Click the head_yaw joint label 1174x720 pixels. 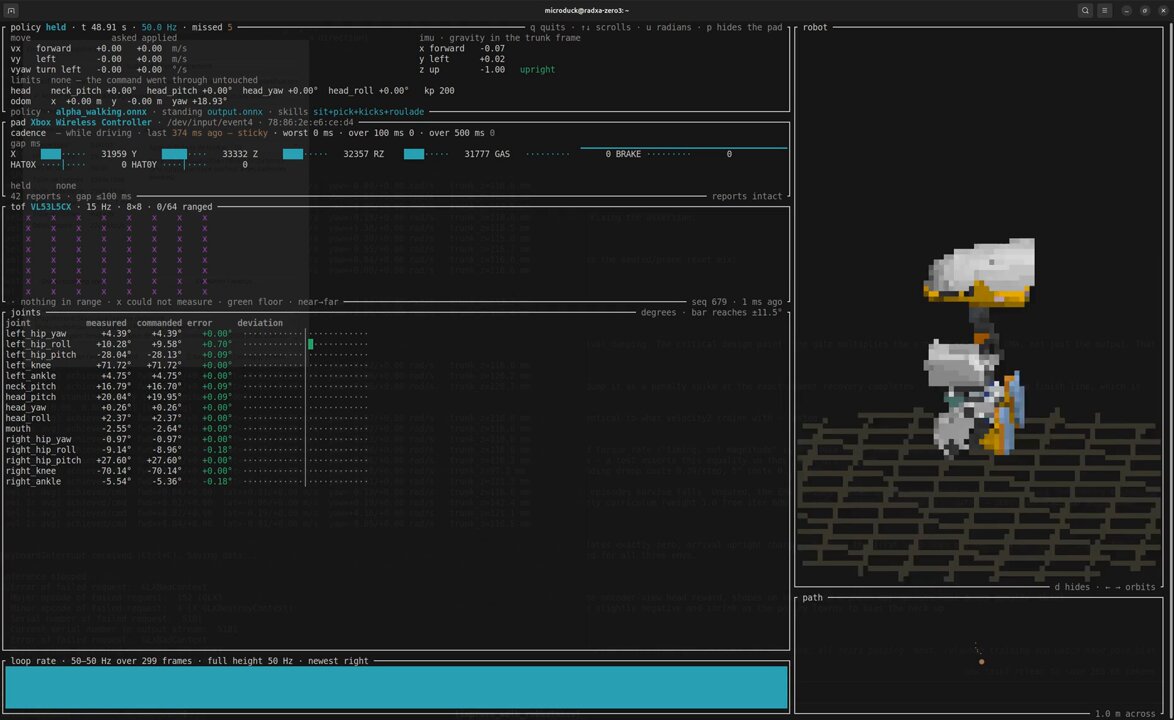pyautogui.click(x=25, y=408)
